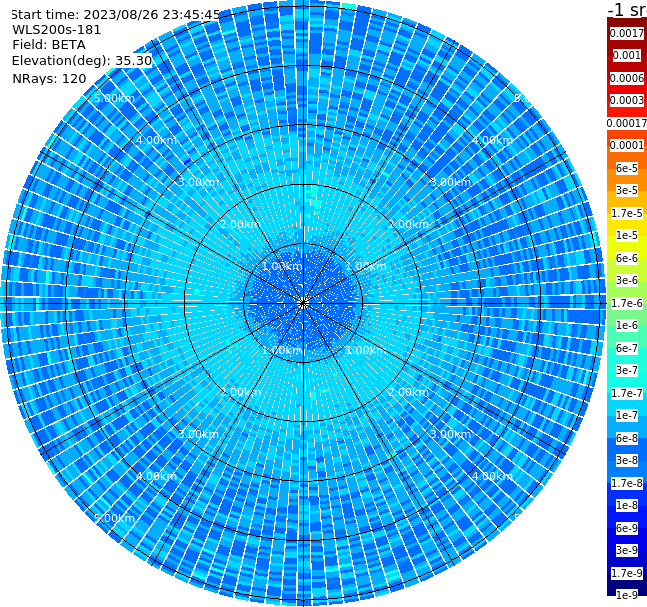Click the 6e-8 colorbar label
The height and width of the screenshot is (607, 647).
point(627,438)
